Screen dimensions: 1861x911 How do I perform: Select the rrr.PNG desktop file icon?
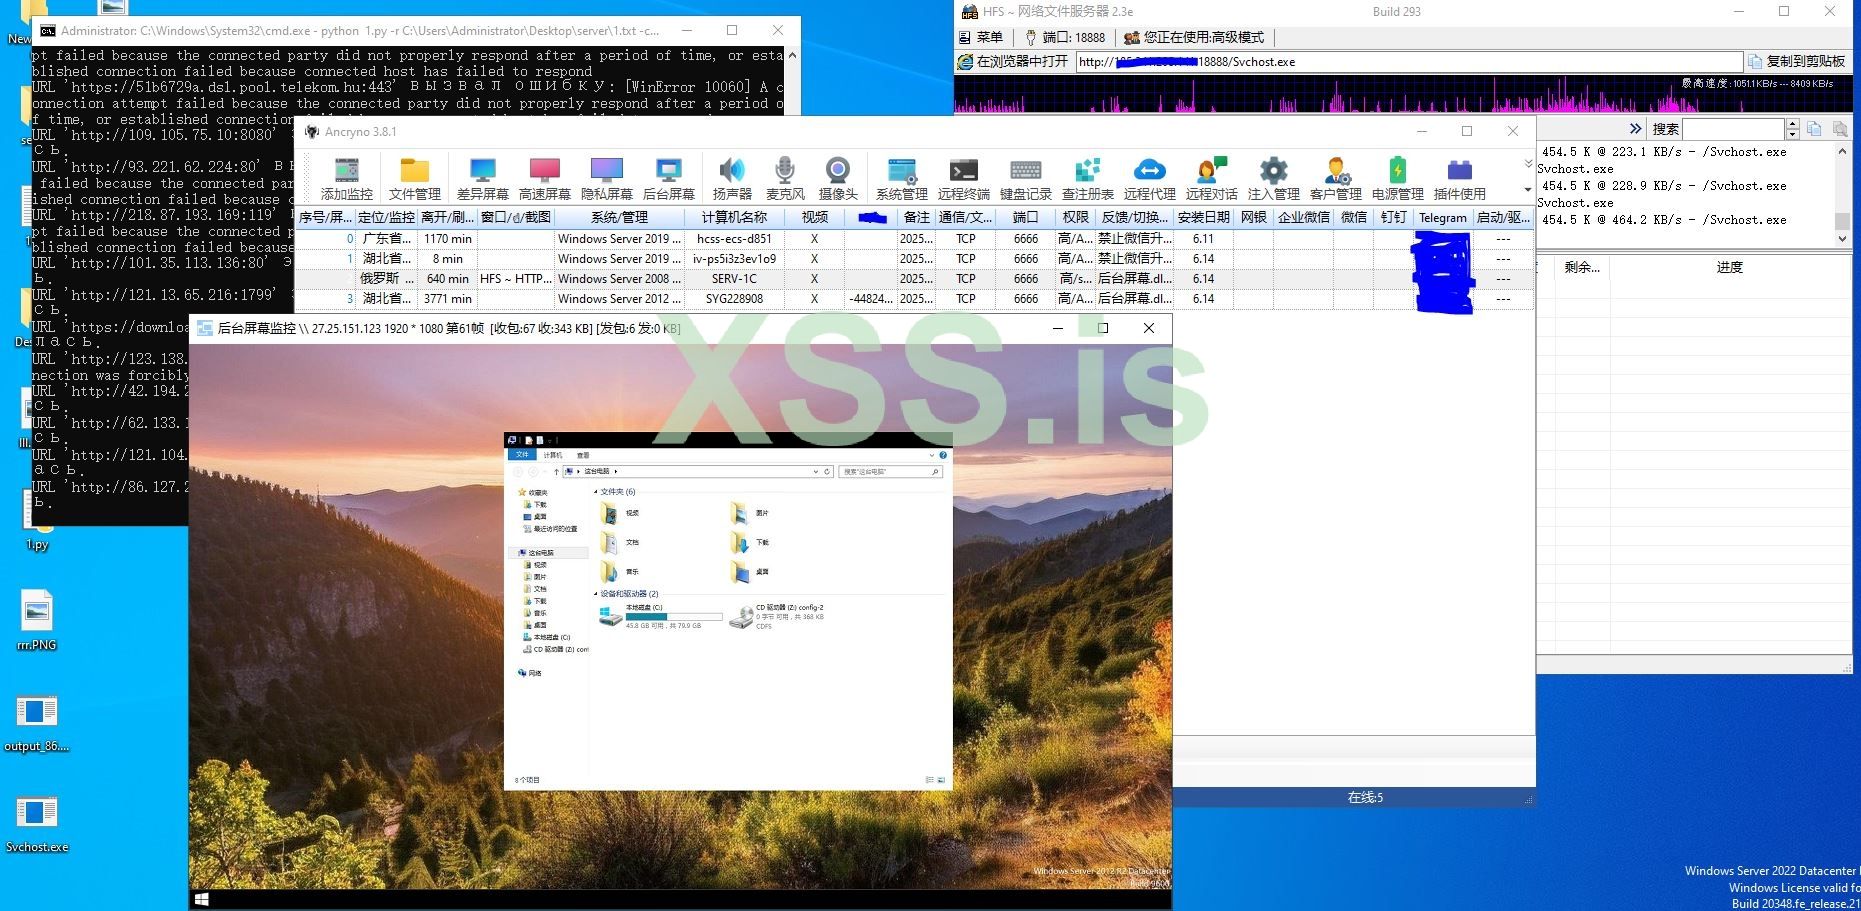pyautogui.click(x=37, y=620)
